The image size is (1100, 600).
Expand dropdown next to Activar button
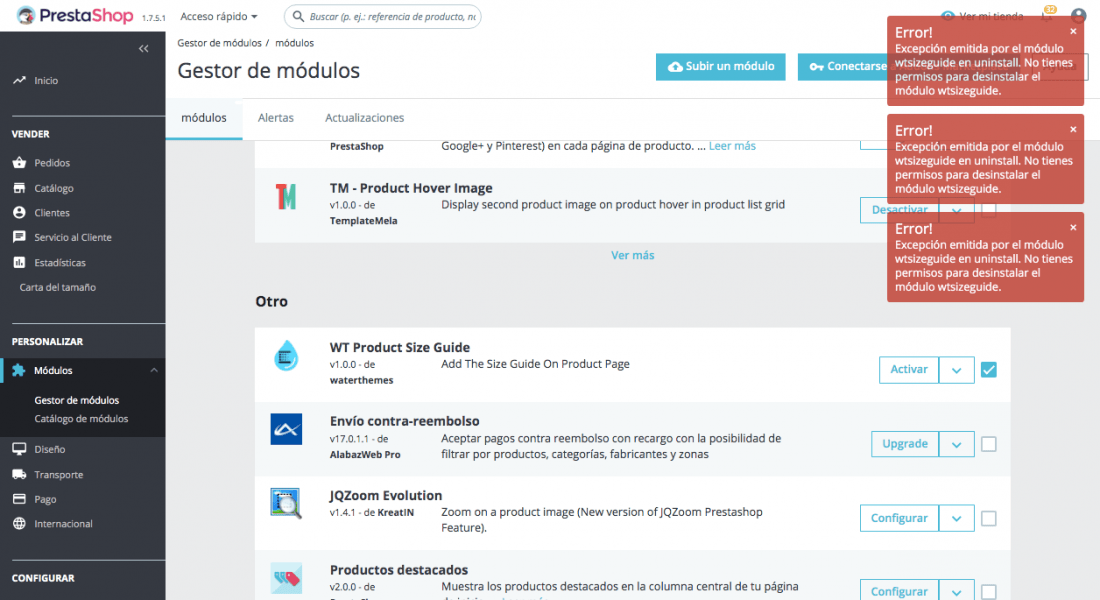[x=956, y=370]
